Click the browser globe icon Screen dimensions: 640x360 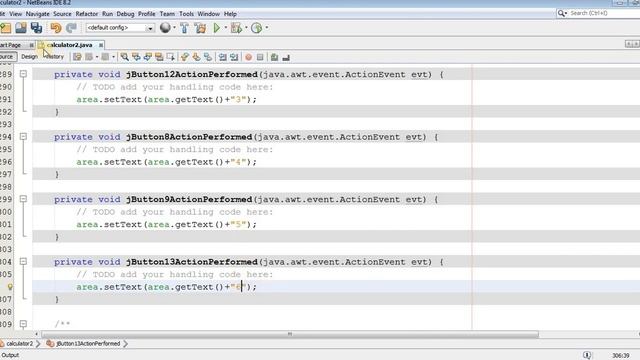click(x=165, y=28)
